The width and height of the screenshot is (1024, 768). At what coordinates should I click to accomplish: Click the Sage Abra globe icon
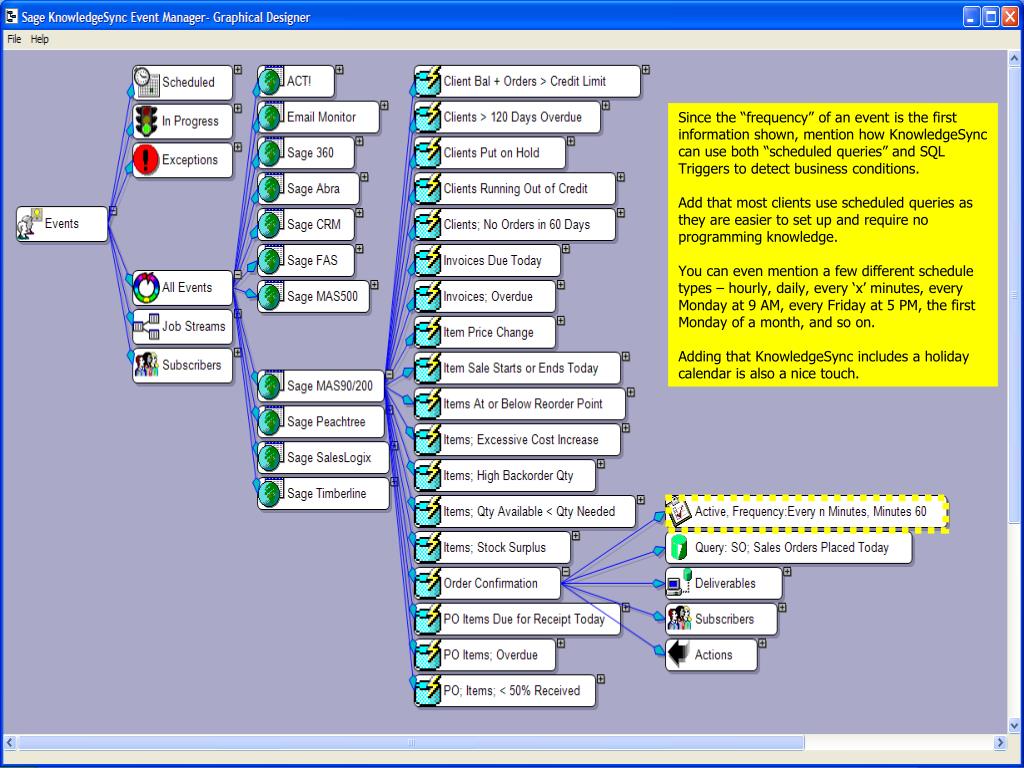coord(270,189)
